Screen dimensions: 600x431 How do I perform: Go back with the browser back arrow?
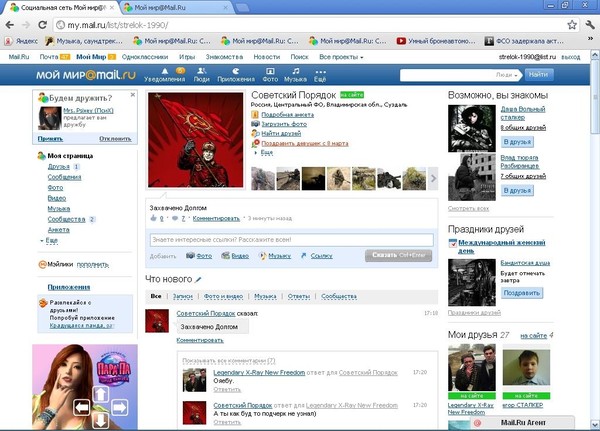click(x=10, y=25)
